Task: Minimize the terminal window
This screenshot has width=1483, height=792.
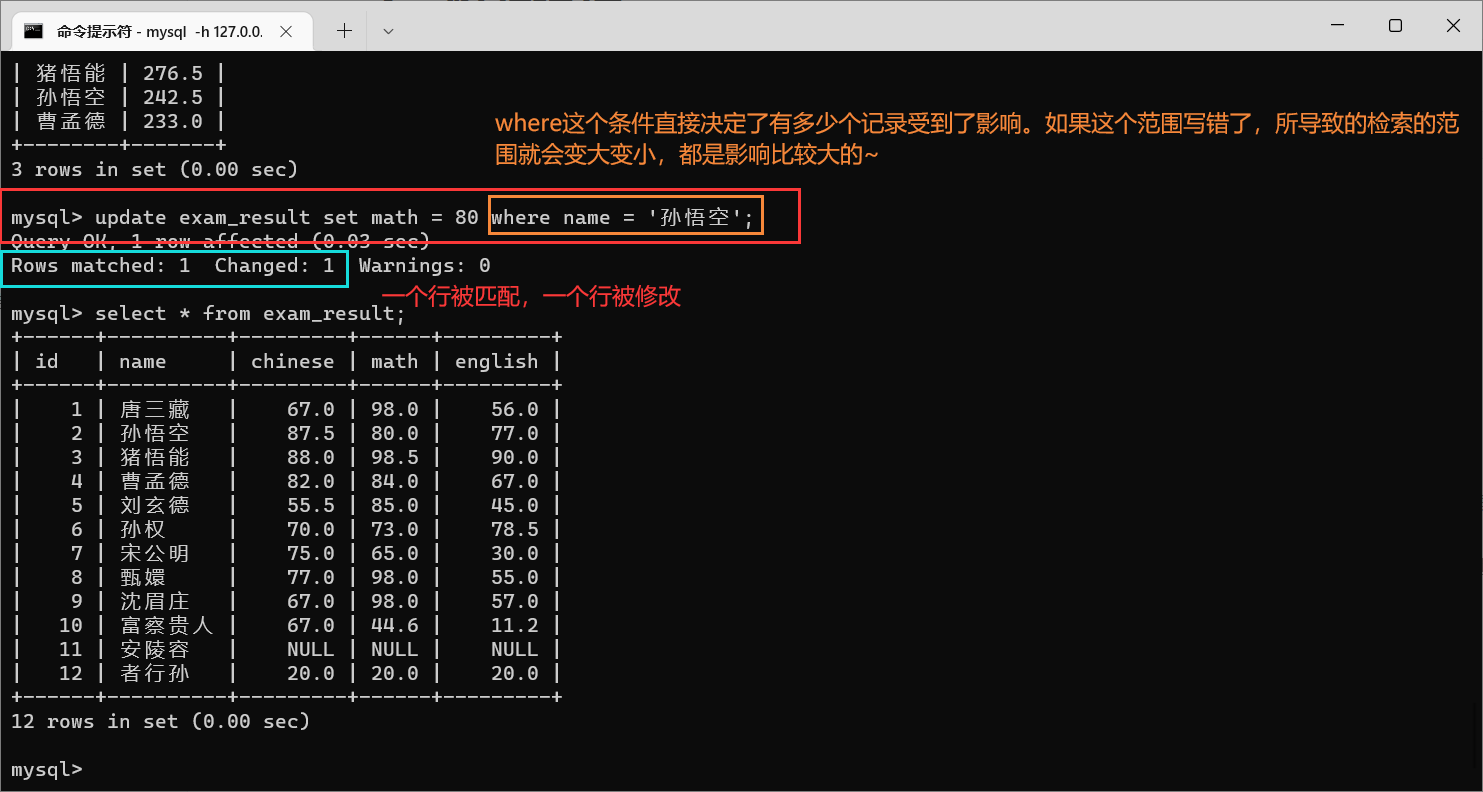Action: click(x=1336, y=26)
